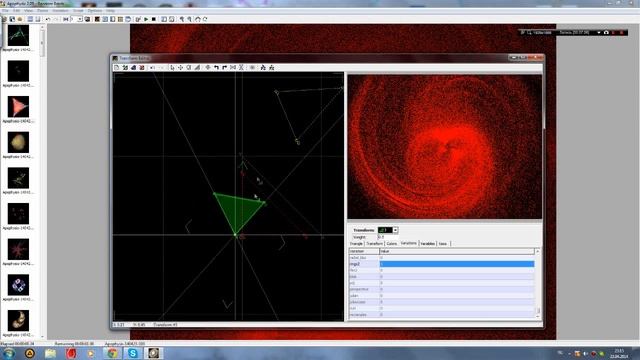Flip triangle horizontally in editor toolbar
The height and width of the screenshot is (360, 640).
pyautogui.click(x=233, y=67)
